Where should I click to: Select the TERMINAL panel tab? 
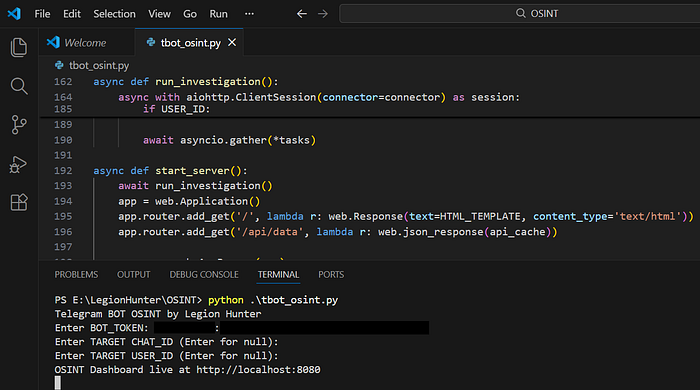pyautogui.click(x=279, y=274)
